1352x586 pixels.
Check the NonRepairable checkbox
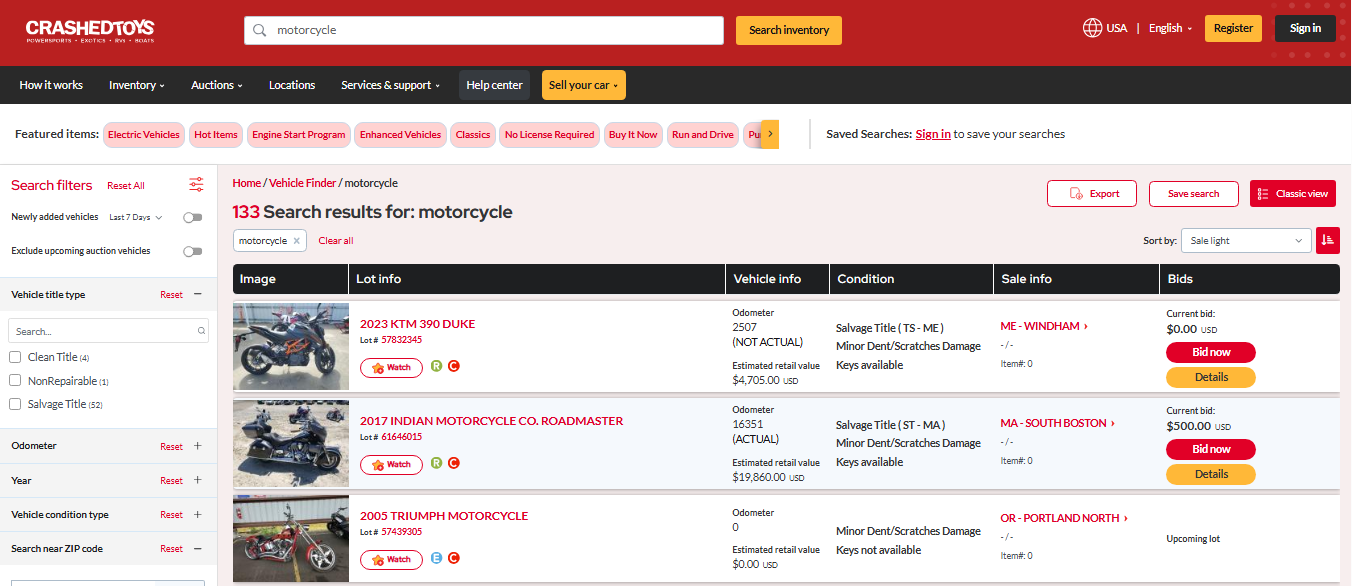click(x=15, y=380)
